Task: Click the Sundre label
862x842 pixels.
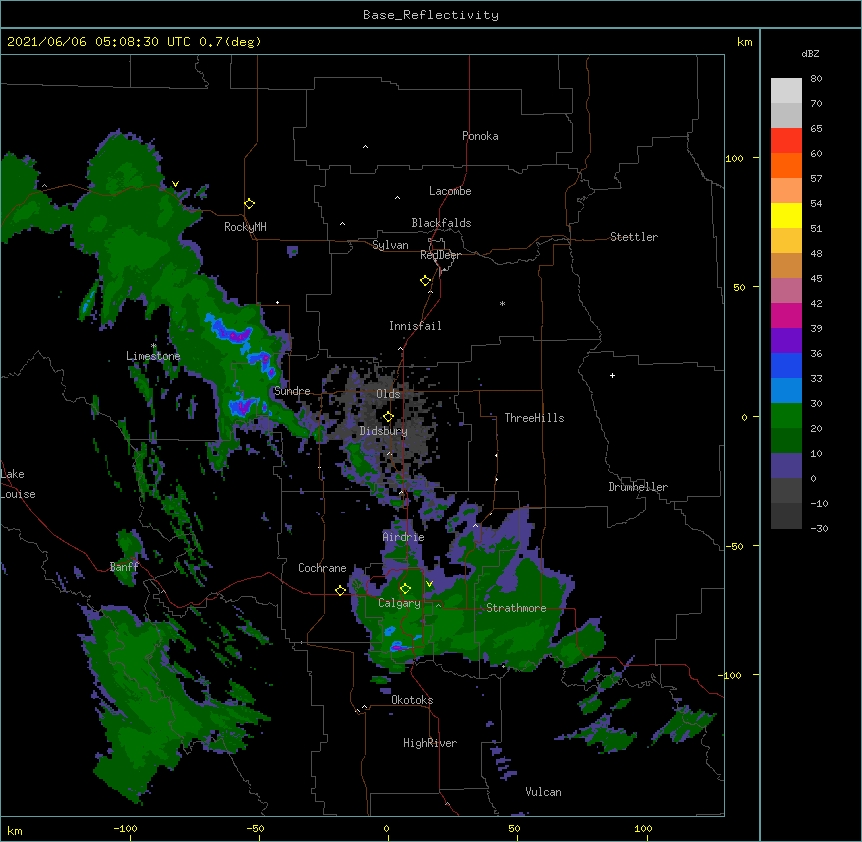Action: coord(292,391)
